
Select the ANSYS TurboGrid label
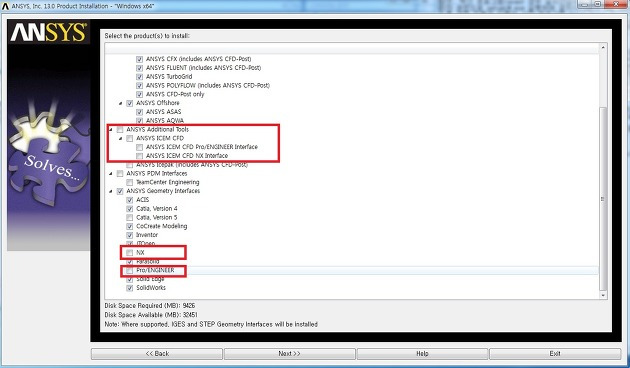coord(169,77)
